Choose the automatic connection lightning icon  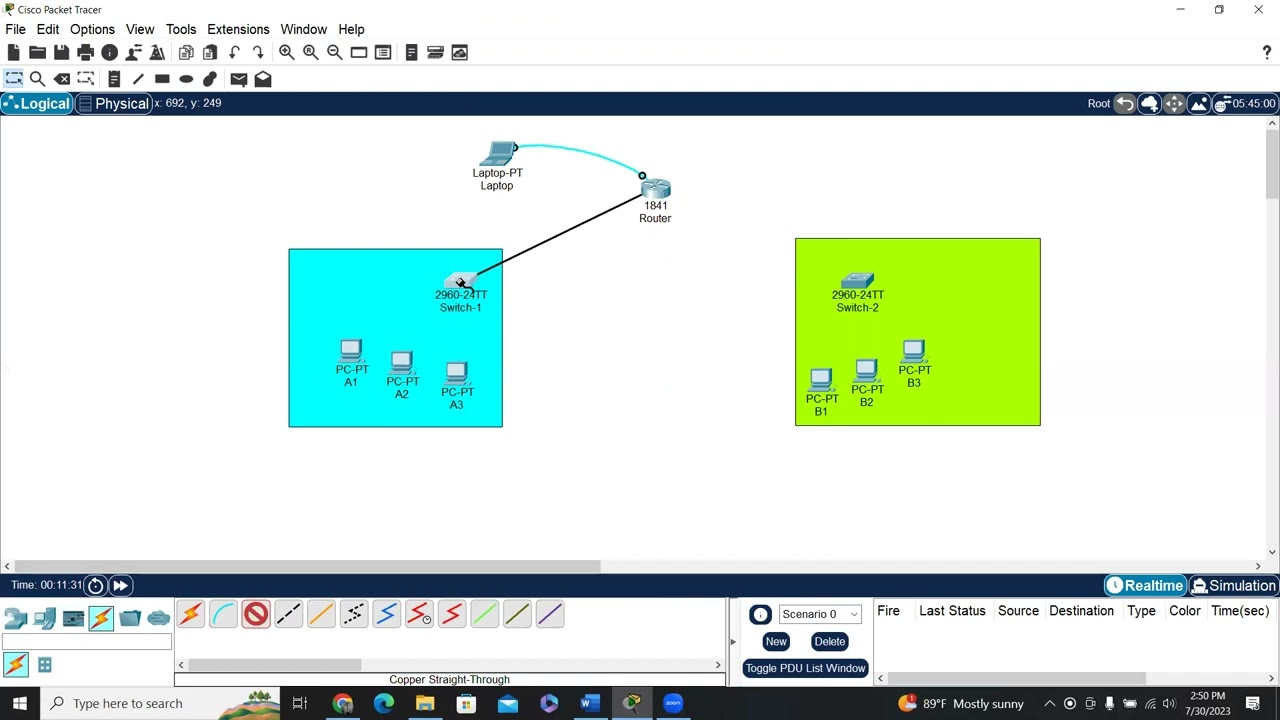click(190, 614)
